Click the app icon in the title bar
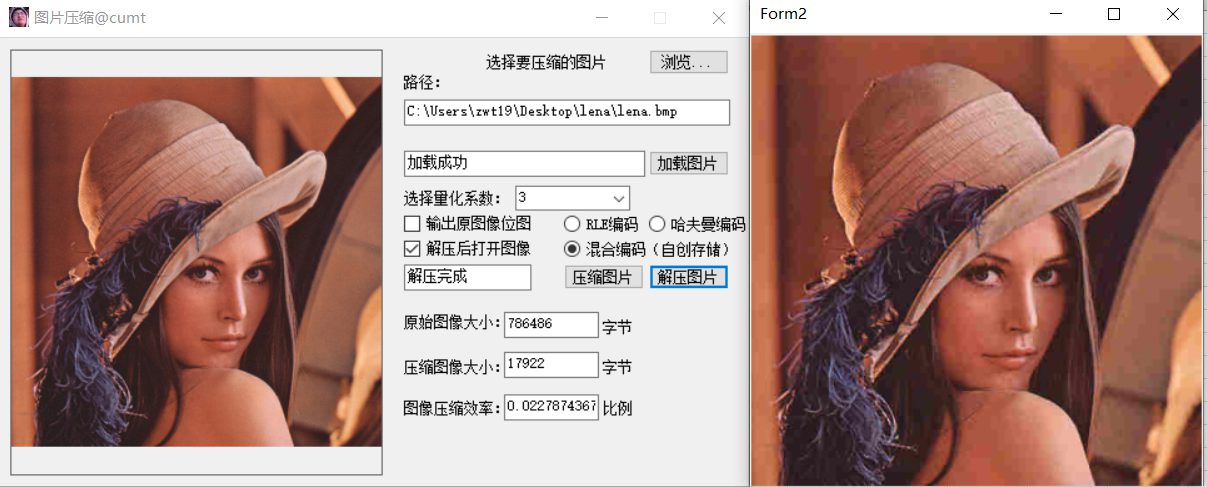Image resolution: width=1207 pixels, height=487 pixels. click(x=18, y=17)
